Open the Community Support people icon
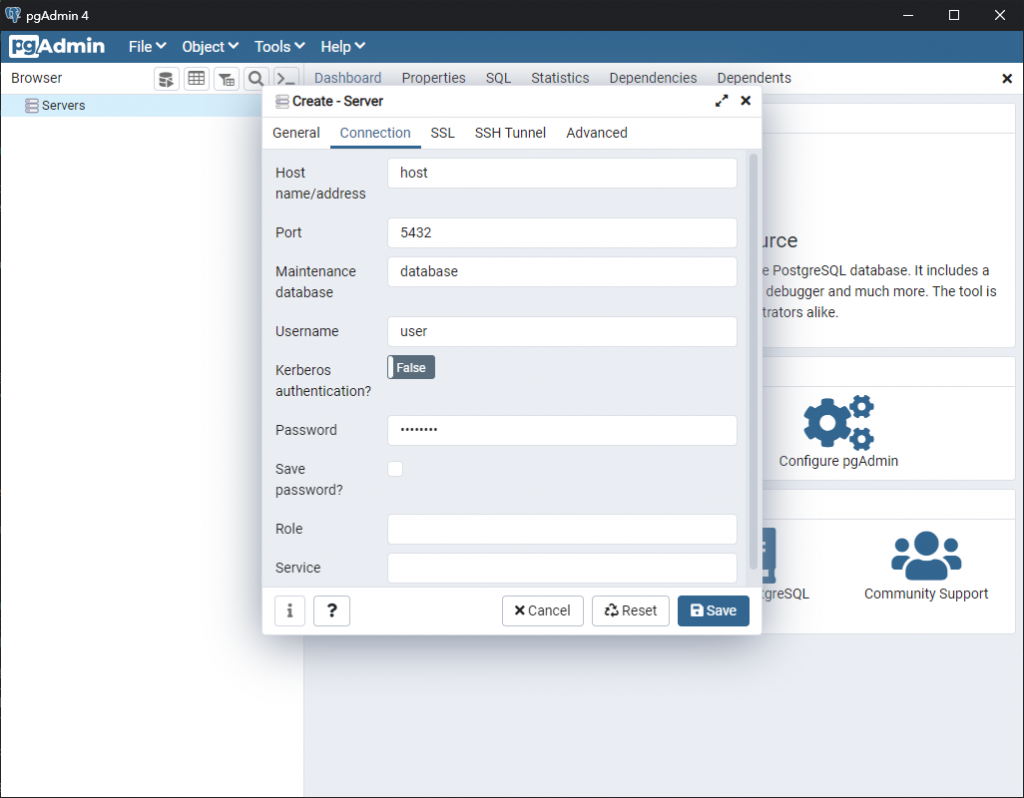The width and height of the screenshot is (1024, 798). 926,555
